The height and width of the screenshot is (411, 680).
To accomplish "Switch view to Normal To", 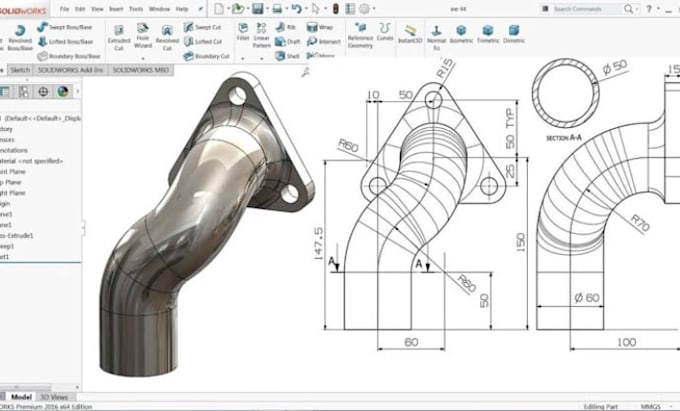I will (436, 37).
